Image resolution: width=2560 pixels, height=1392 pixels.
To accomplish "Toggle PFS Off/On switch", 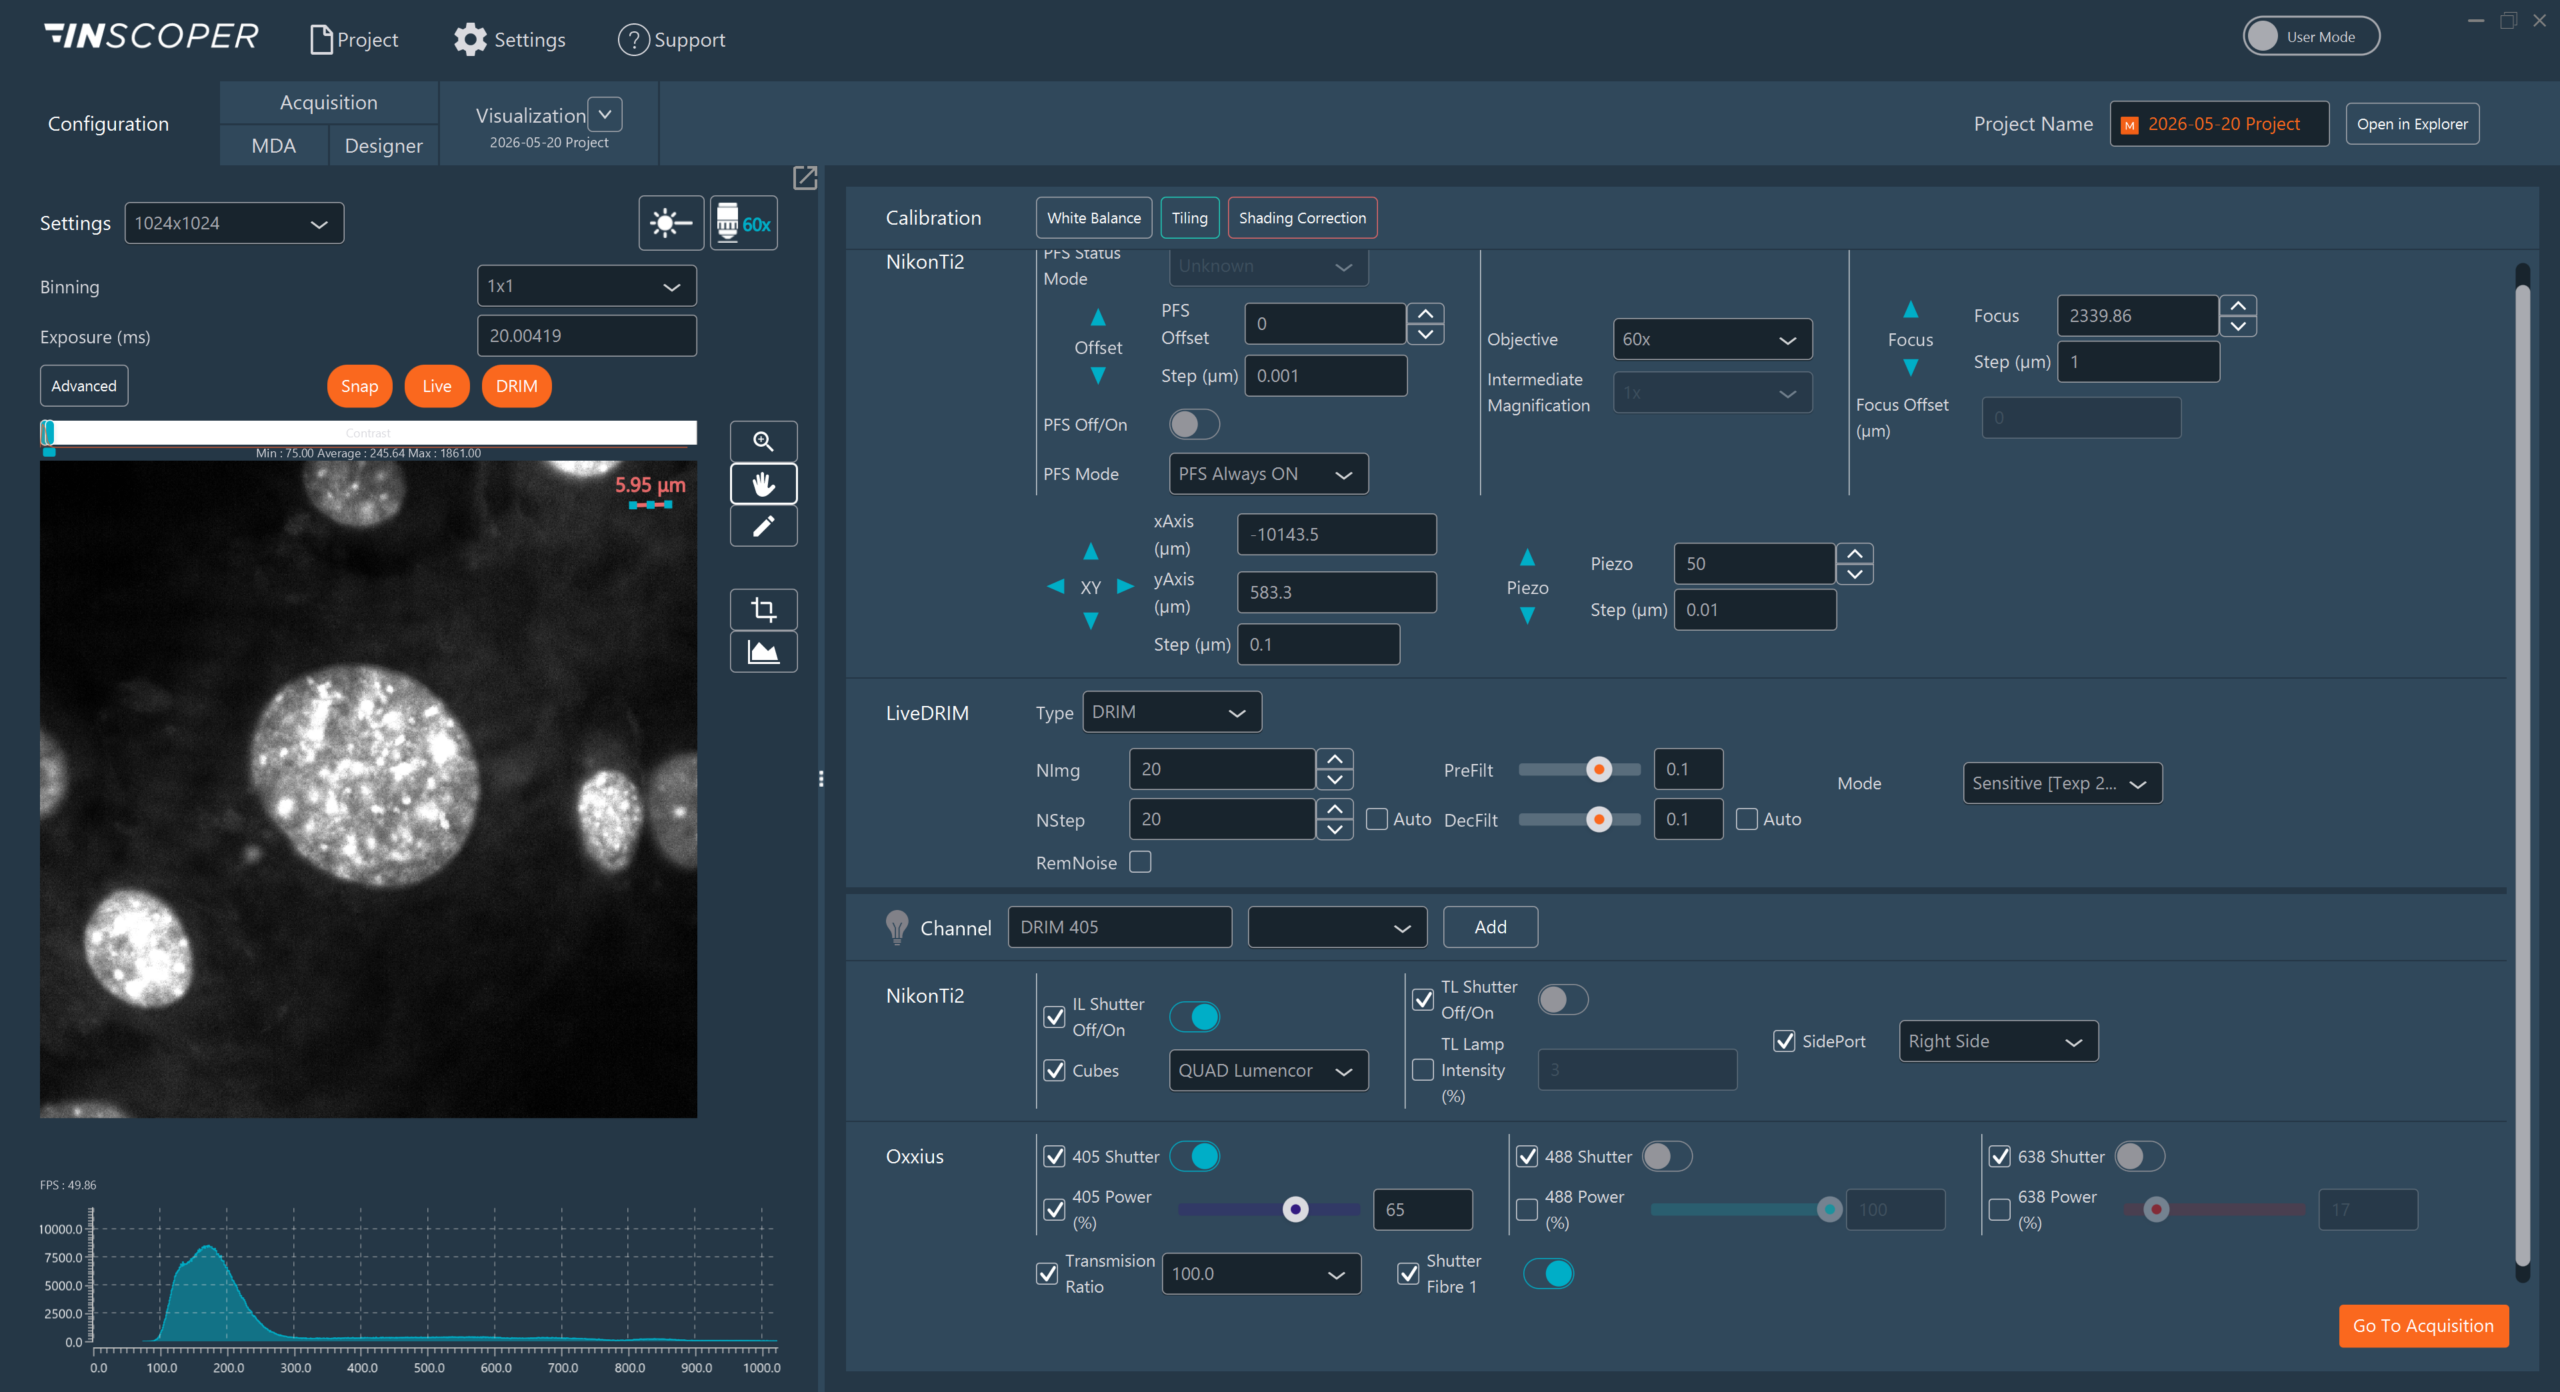I will 1195,424.
